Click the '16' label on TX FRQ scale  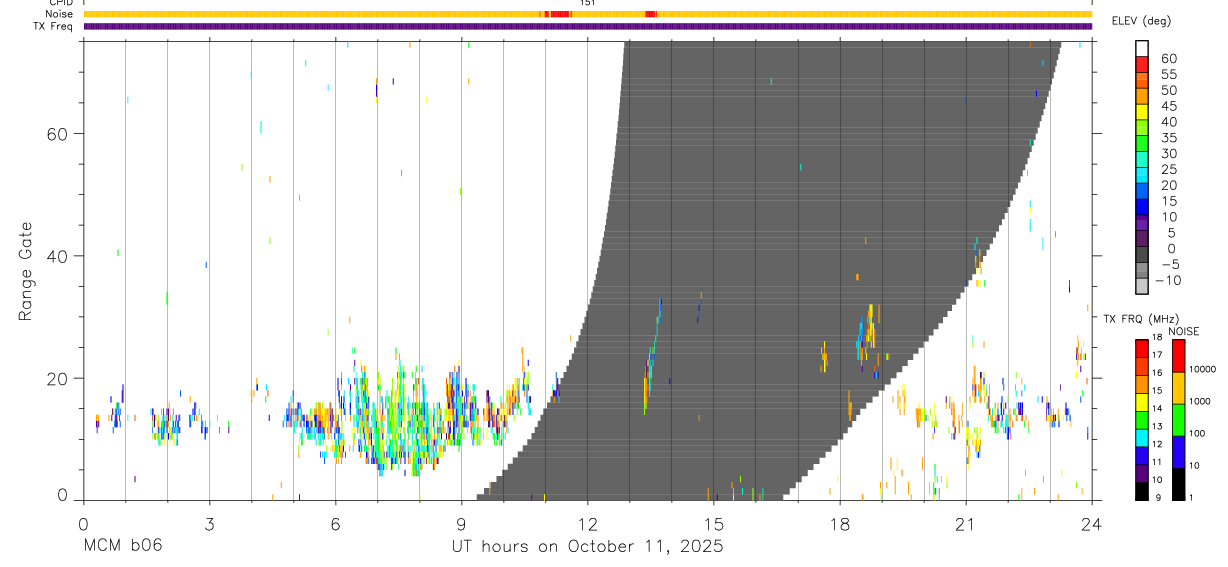1156,372
